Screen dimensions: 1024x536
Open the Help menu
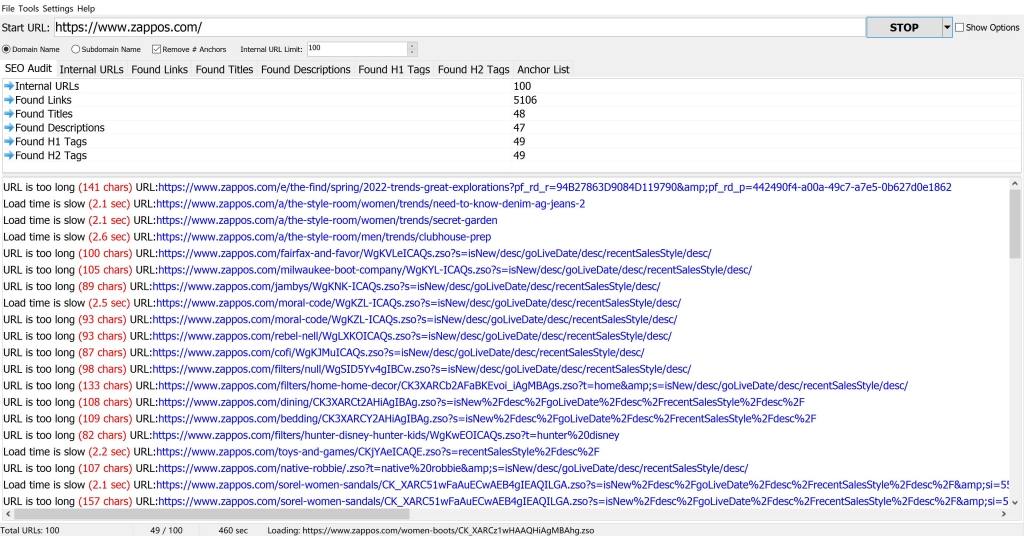(86, 8)
